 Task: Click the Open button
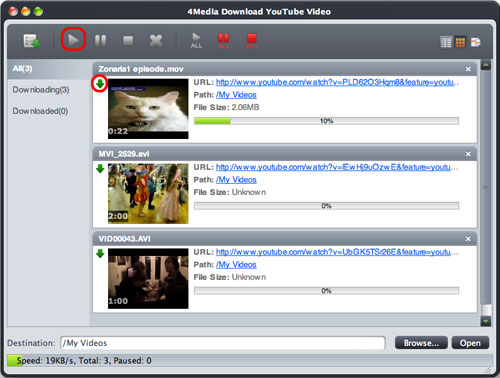[470, 343]
